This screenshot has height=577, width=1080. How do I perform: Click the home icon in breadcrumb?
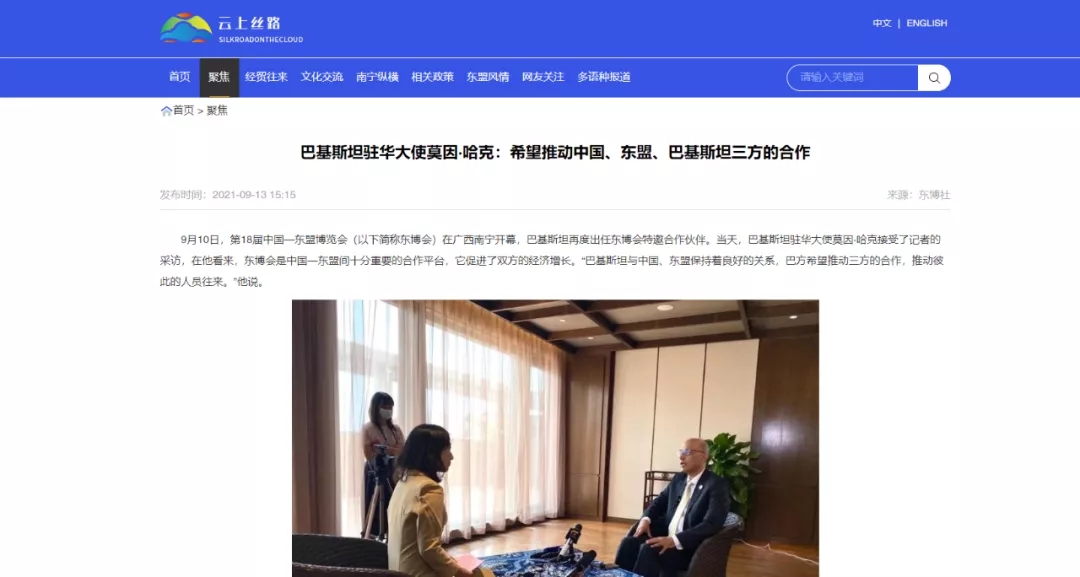[x=166, y=111]
